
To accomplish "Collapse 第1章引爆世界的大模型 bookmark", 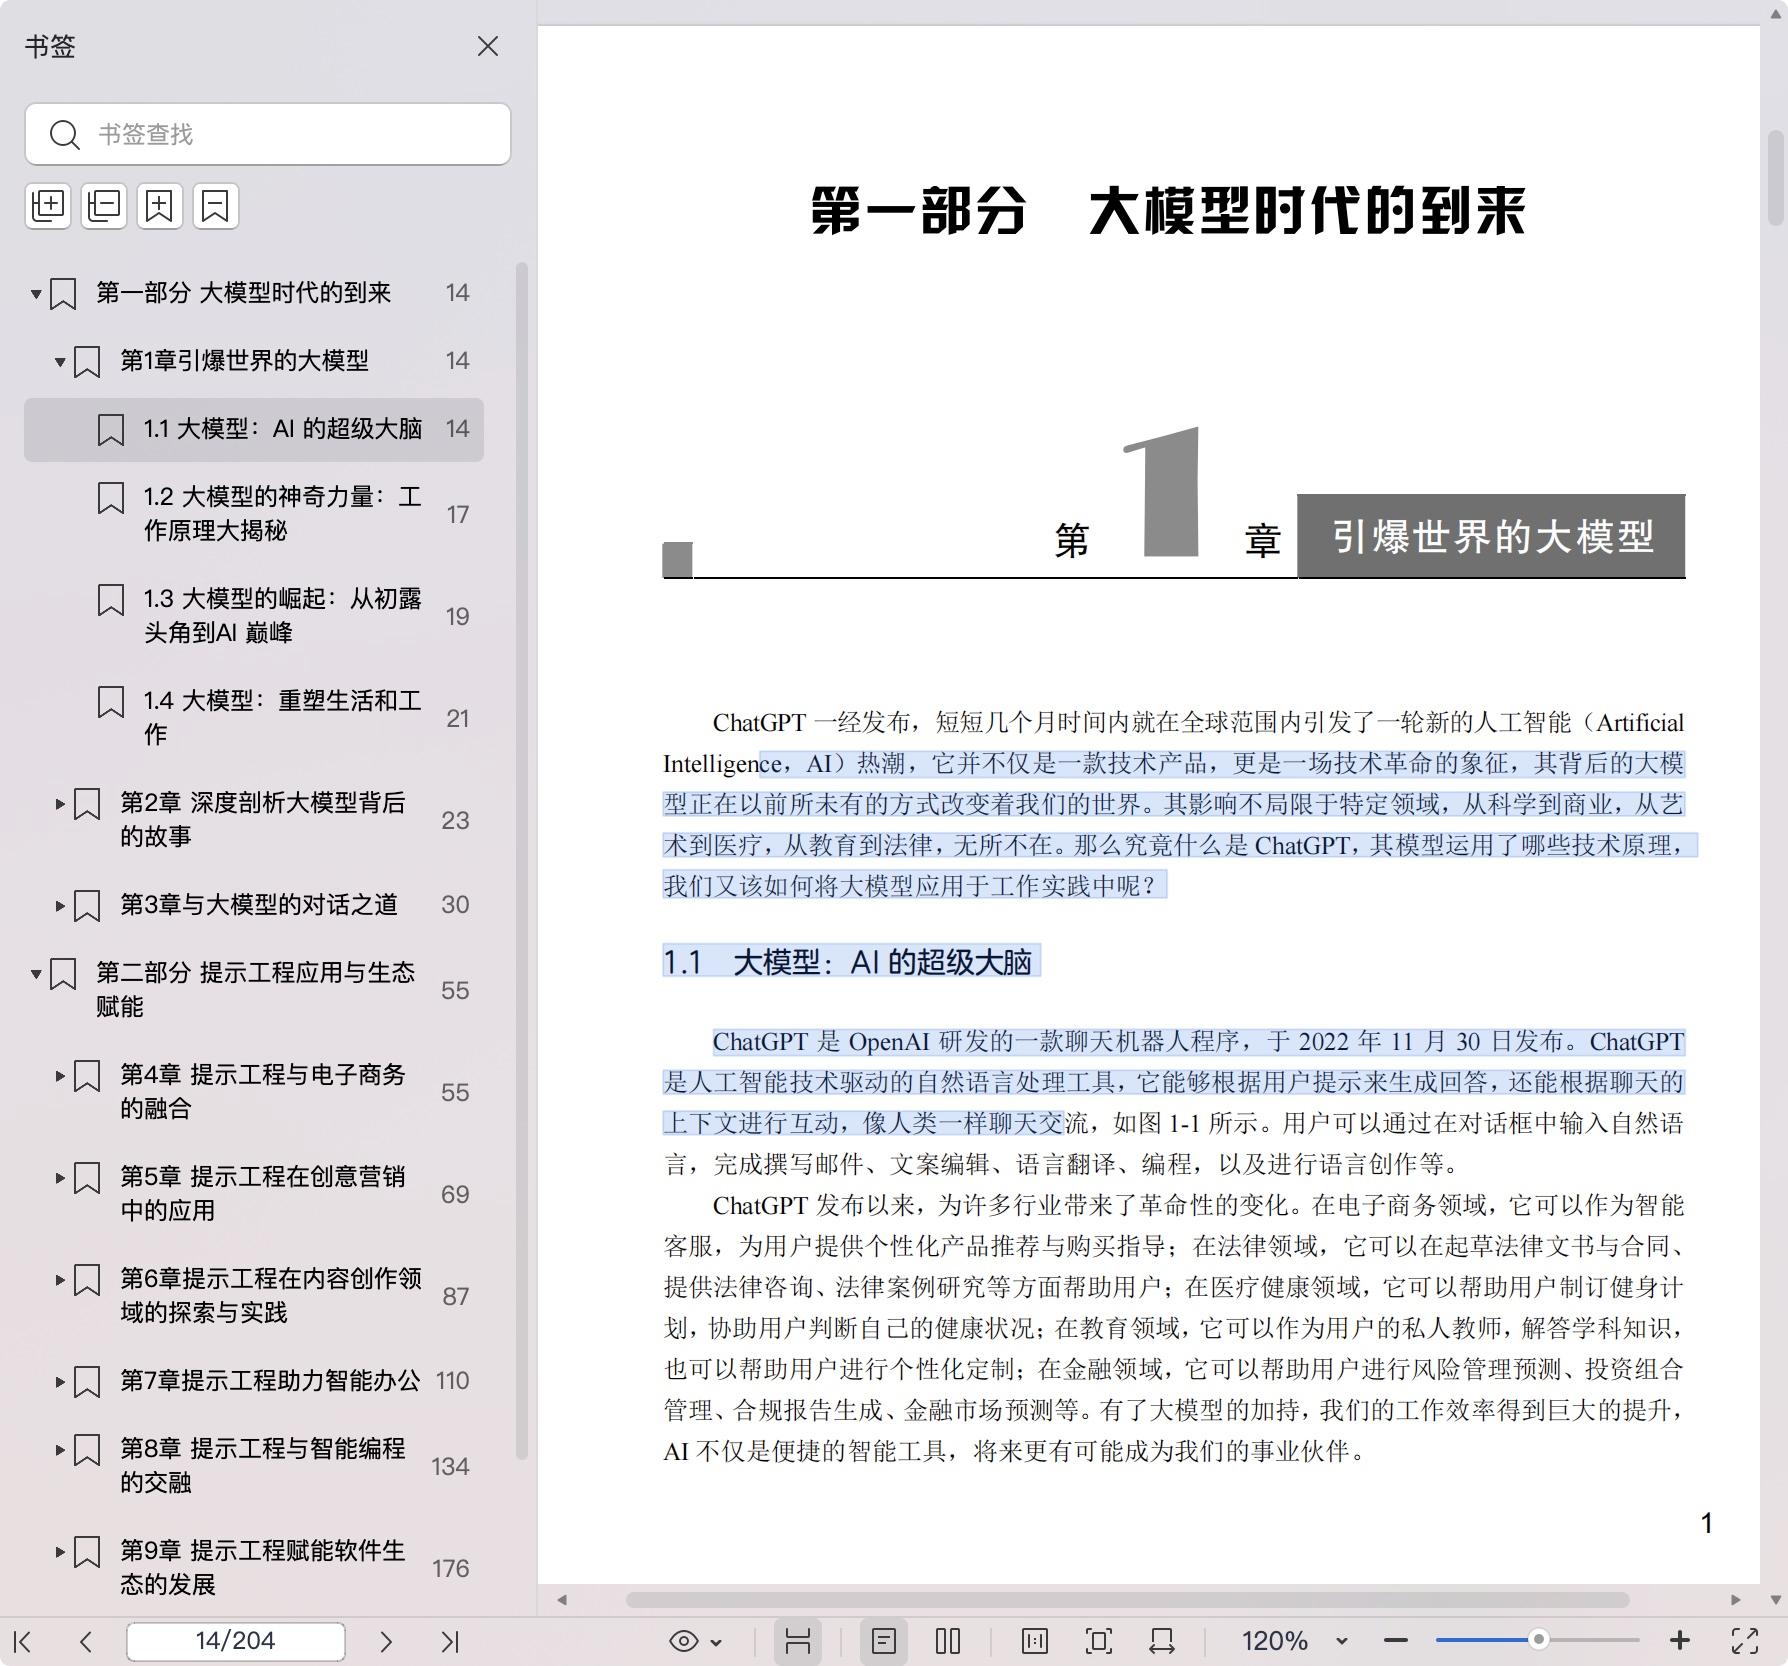I will tap(60, 361).
